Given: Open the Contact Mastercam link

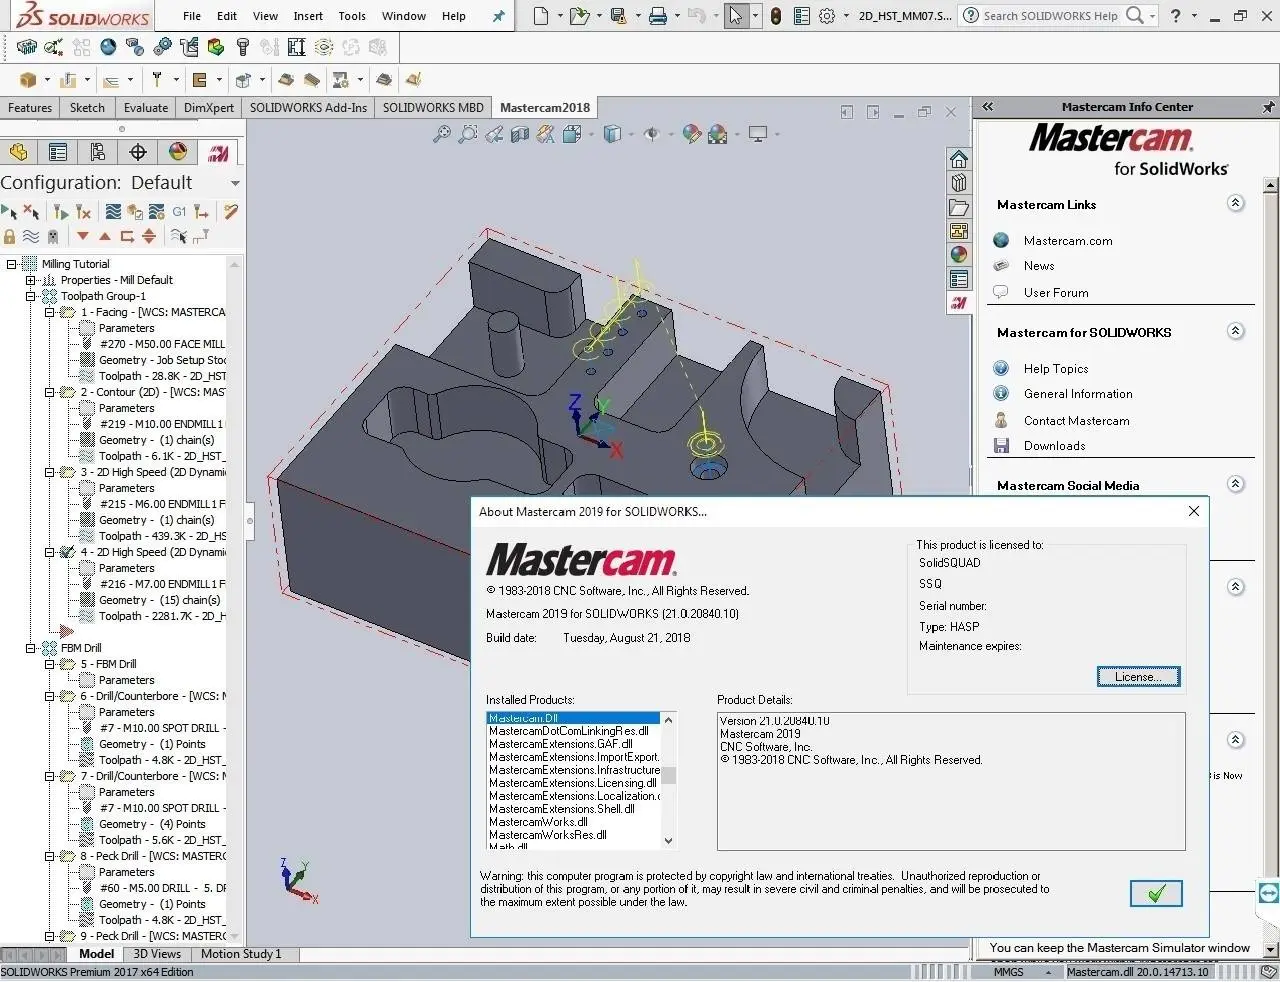Looking at the screenshot, I should (x=1076, y=421).
